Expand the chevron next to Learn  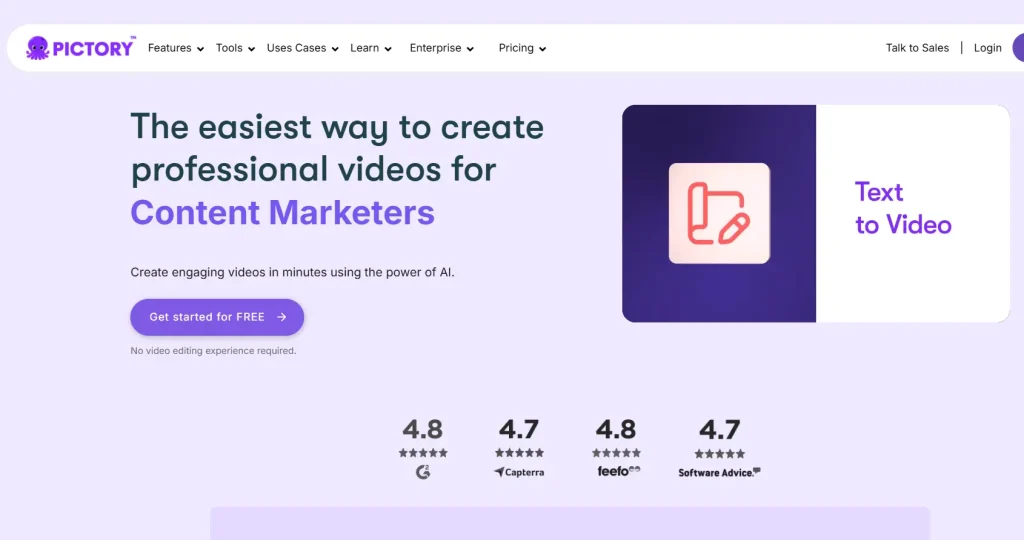pos(387,49)
